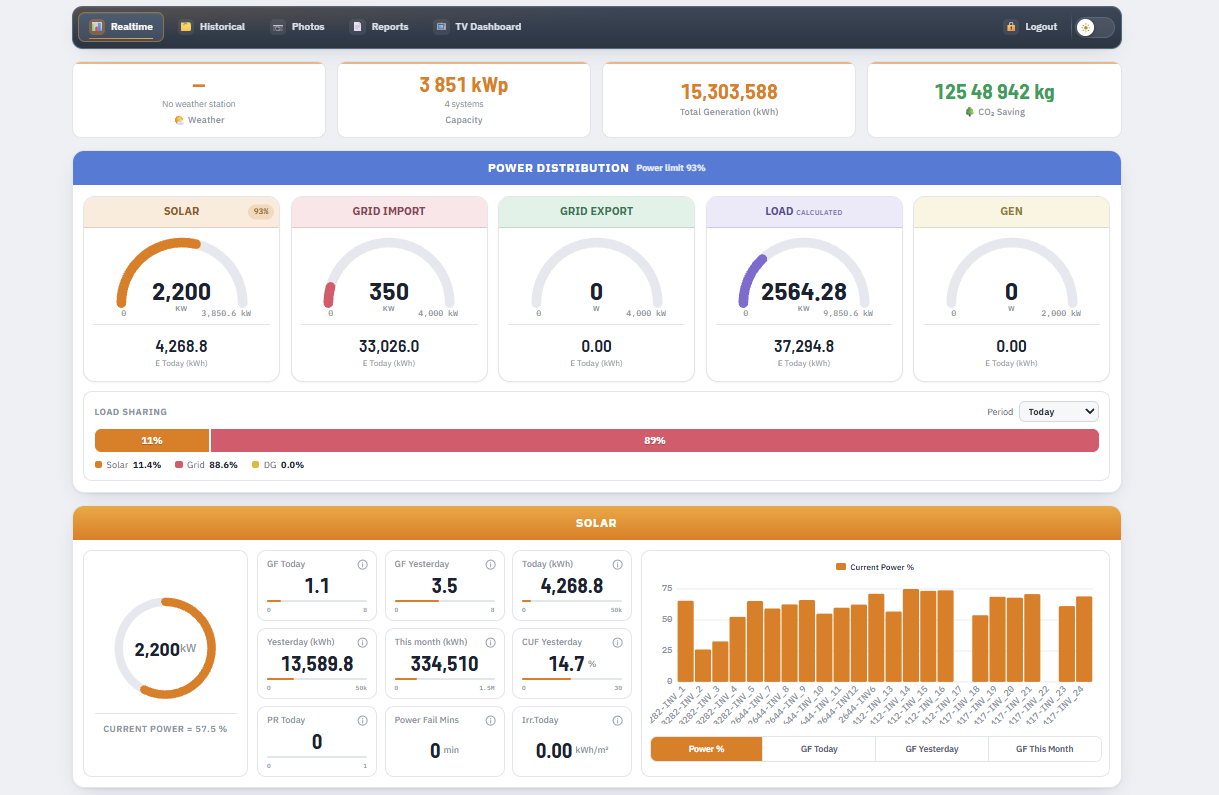Click the info icon on GF Yesterday

click(x=490, y=564)
